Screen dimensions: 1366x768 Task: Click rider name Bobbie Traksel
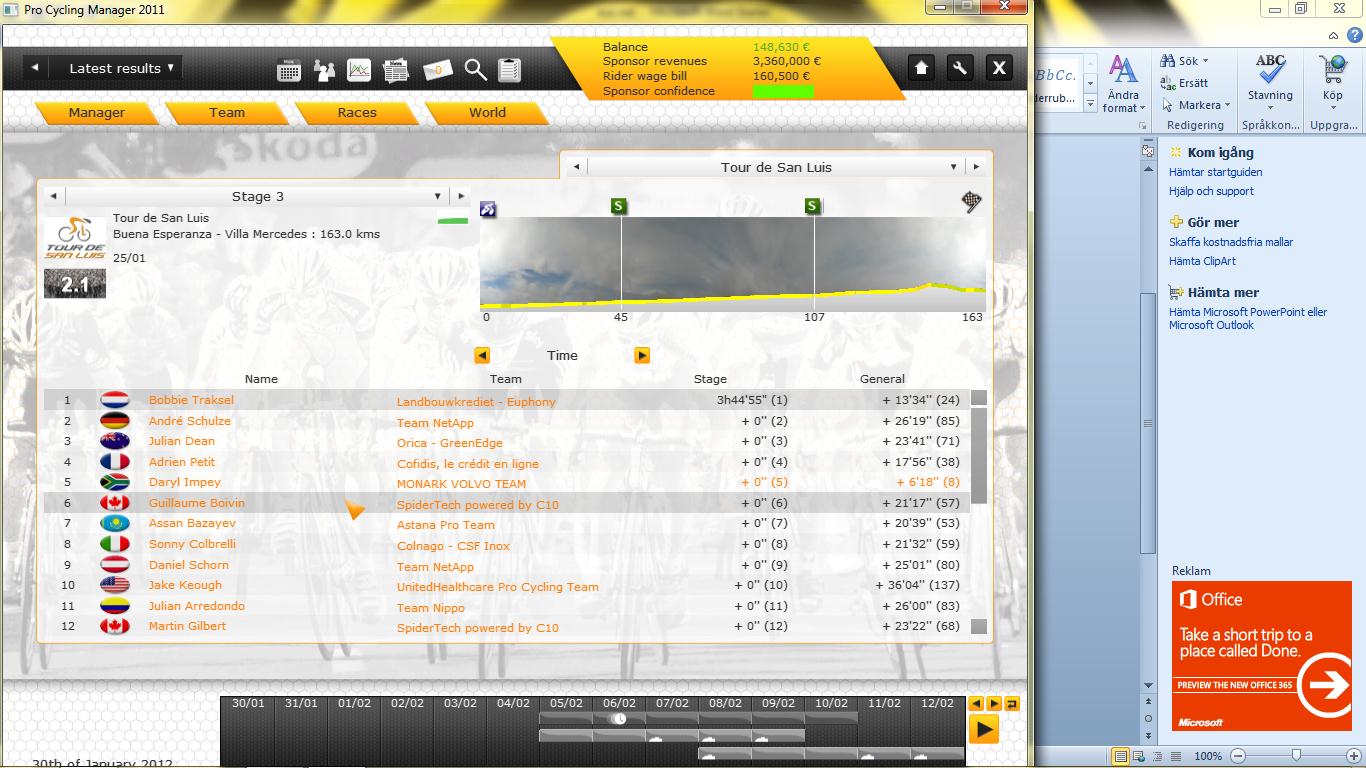[x=191, y=400]
